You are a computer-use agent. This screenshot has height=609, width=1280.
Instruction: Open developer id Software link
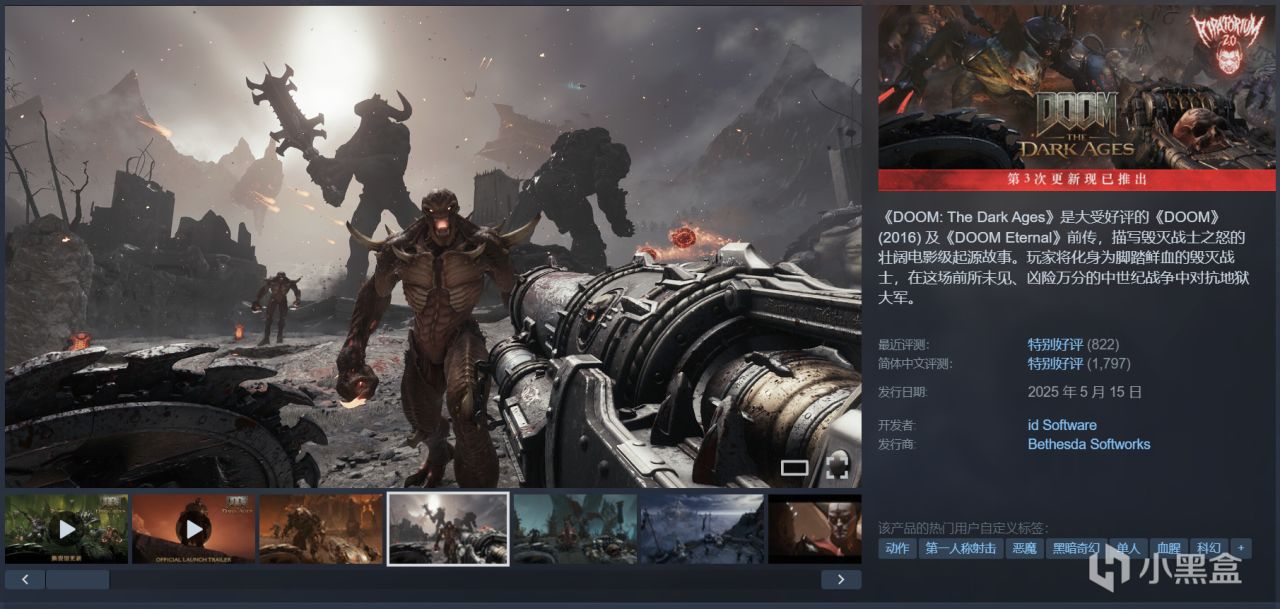pyautogui.click(x=1062, y=425)
